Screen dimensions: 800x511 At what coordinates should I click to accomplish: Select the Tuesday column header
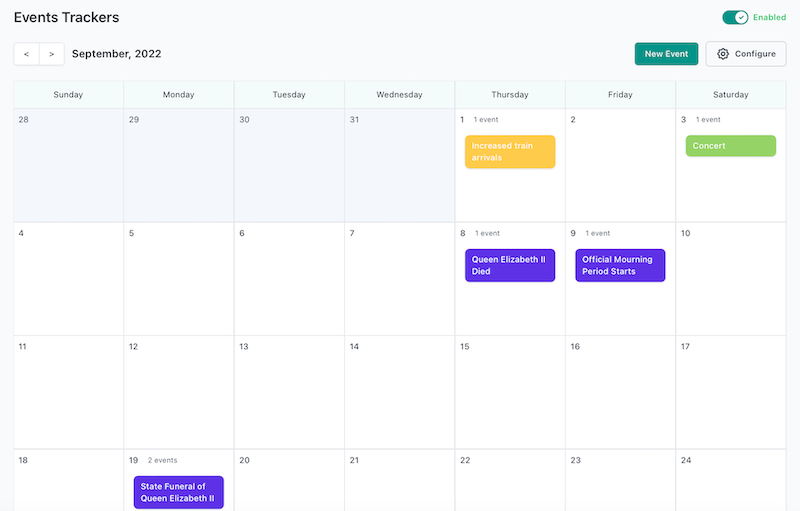[x=289, y=94]
